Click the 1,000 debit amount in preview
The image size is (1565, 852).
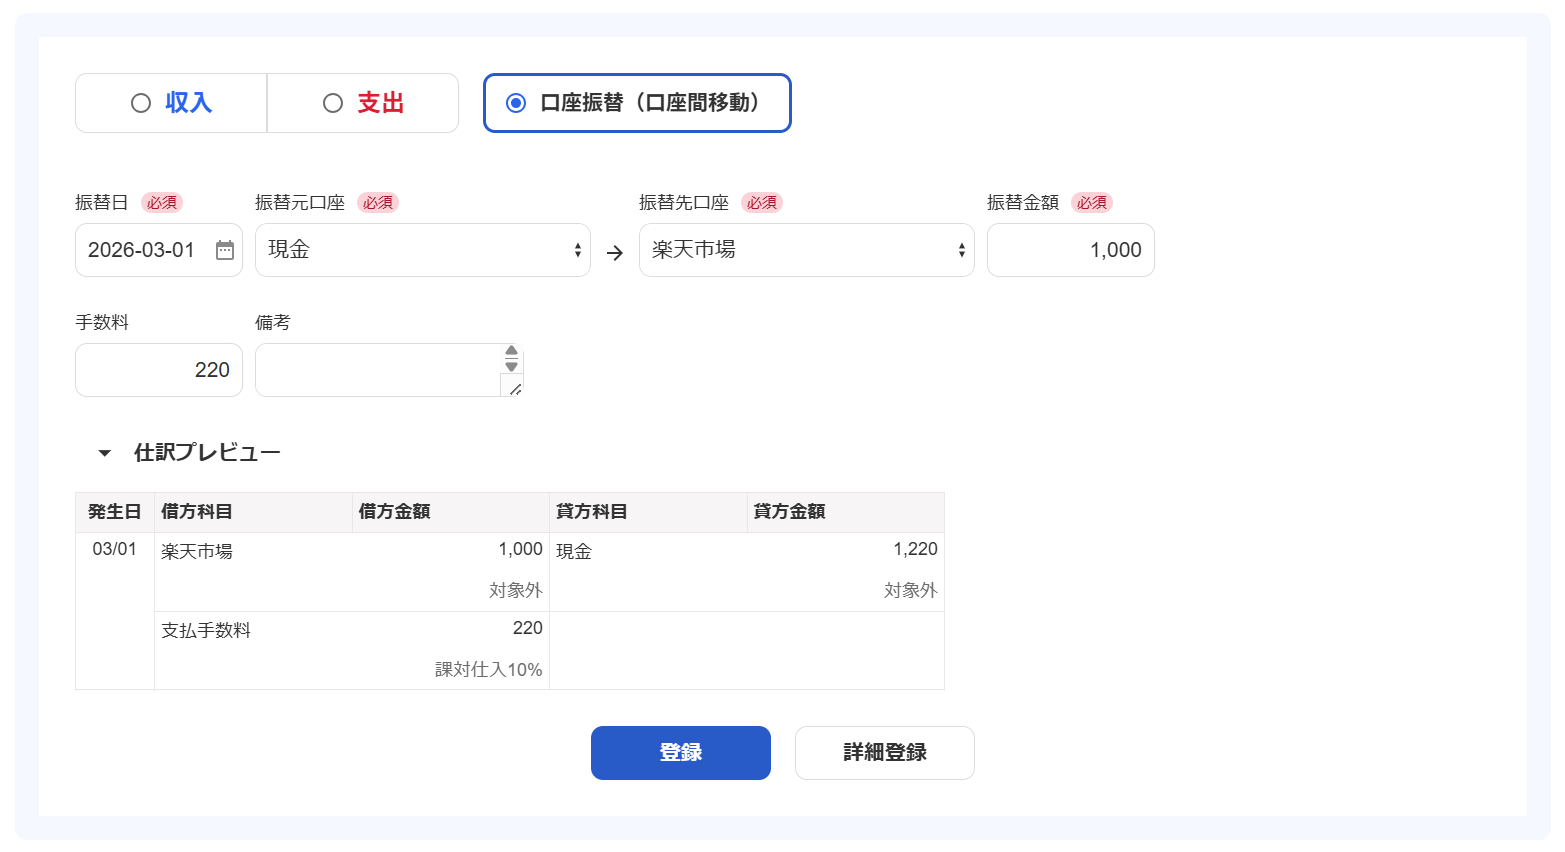pos(521,549)
